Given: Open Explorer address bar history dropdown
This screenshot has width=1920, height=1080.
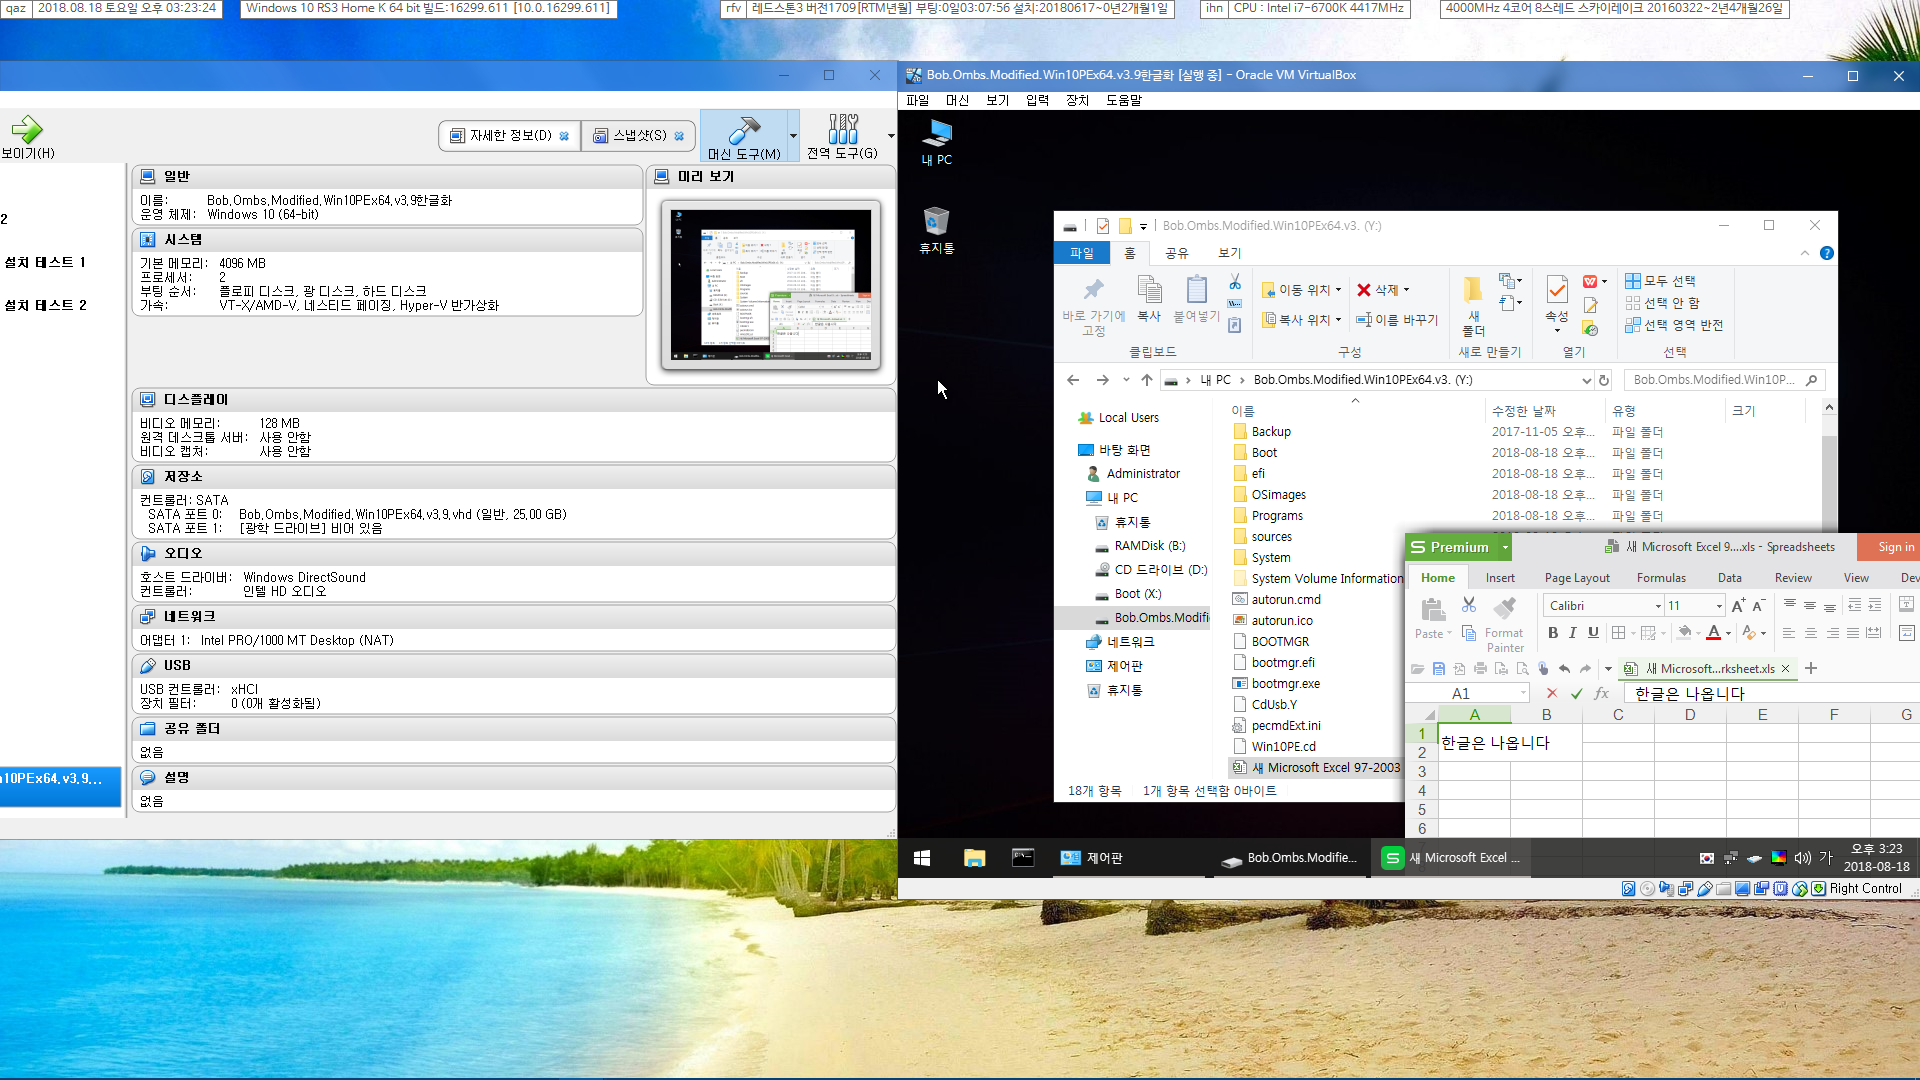Looking at the screenshot, I should click(1586, 380).
